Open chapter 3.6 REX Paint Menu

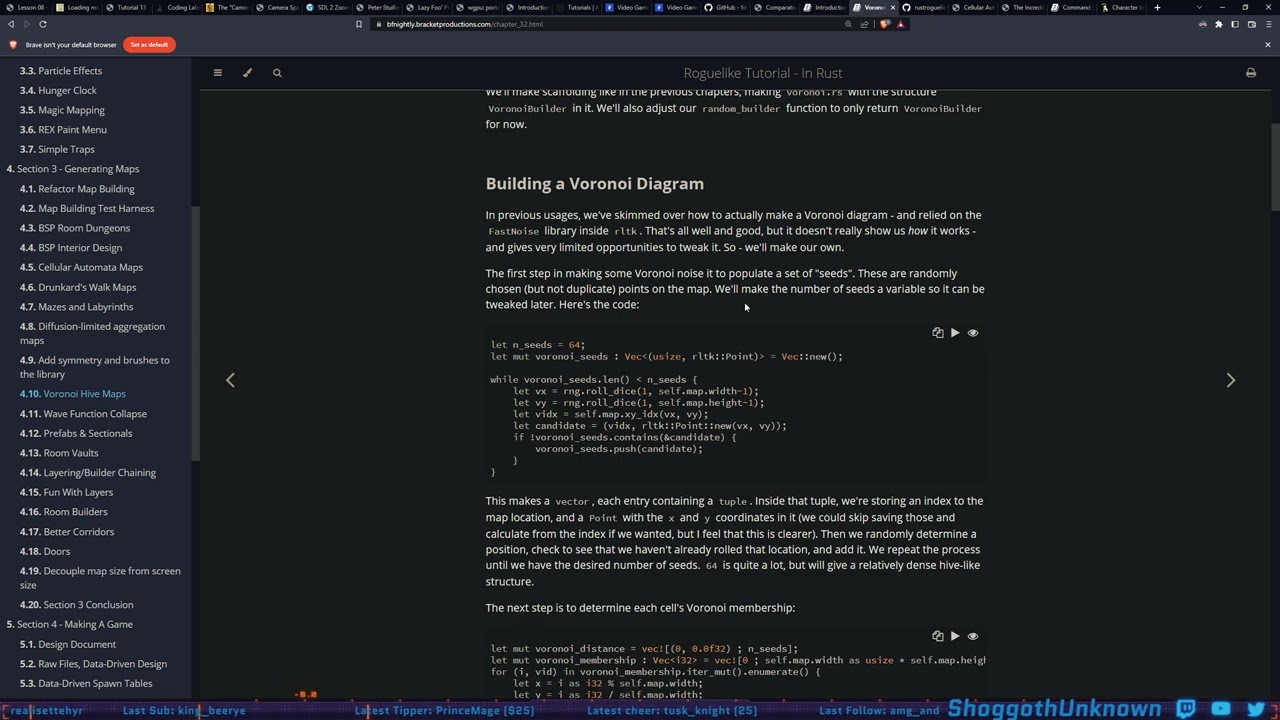click(63, 129)
